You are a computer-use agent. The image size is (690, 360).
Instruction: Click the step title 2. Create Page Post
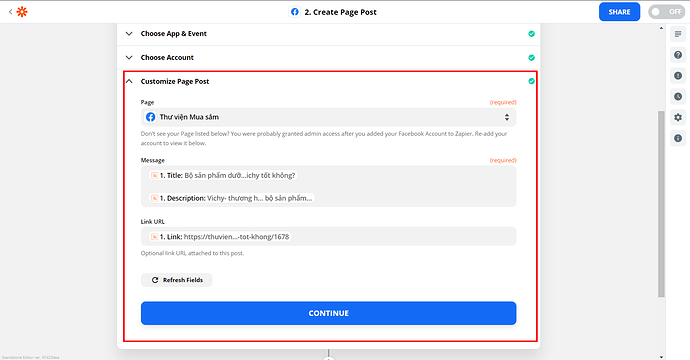coord(340,12)
